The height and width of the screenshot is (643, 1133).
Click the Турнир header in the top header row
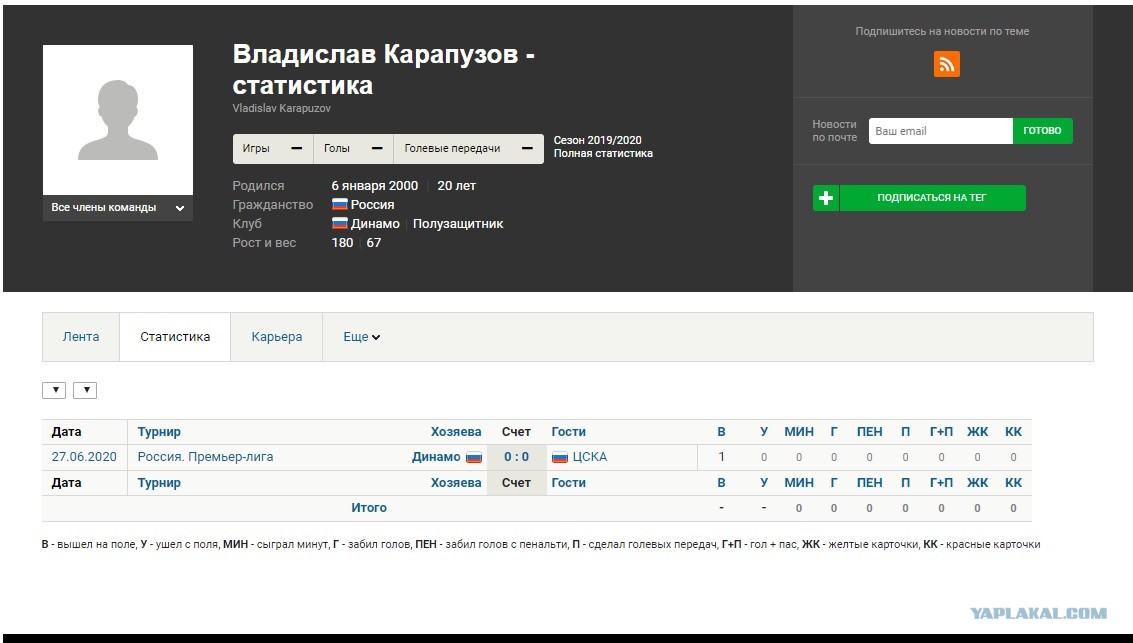159,432
